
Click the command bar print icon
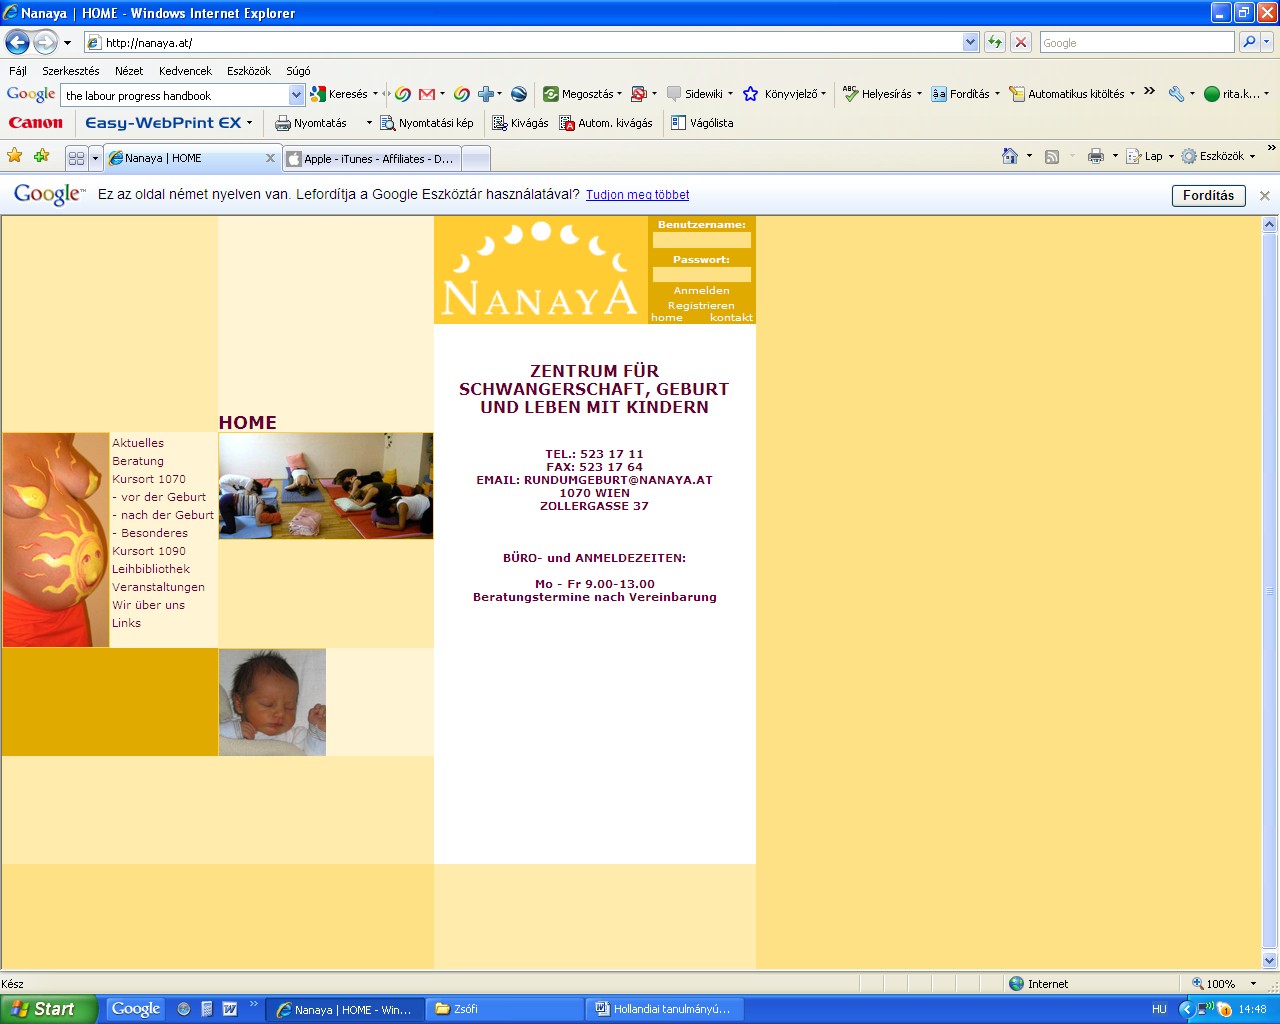(x=1096, y=156)
